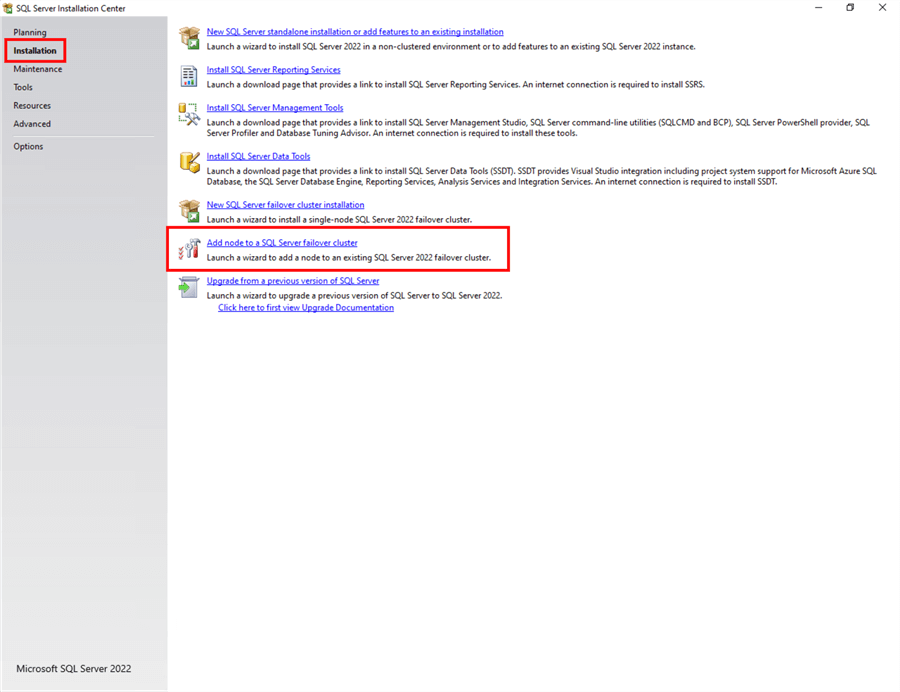Click the SQL Server Installation Center title text

71,9
